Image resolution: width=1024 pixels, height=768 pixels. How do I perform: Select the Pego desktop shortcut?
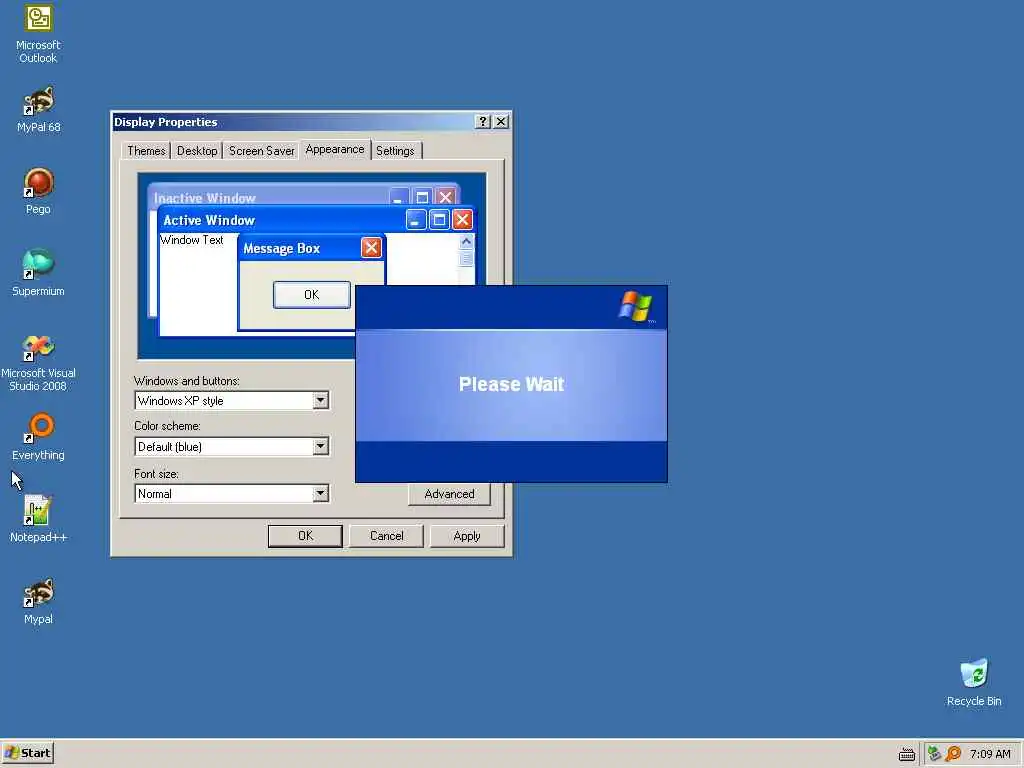tap(38, 191)
